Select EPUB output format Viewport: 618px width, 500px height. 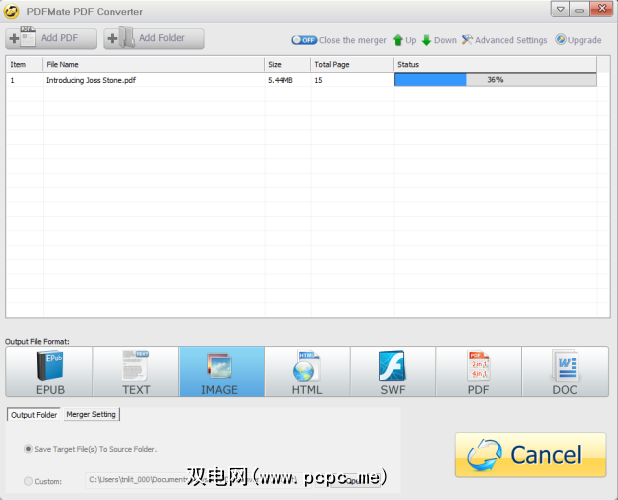click(x=49, y=372)
